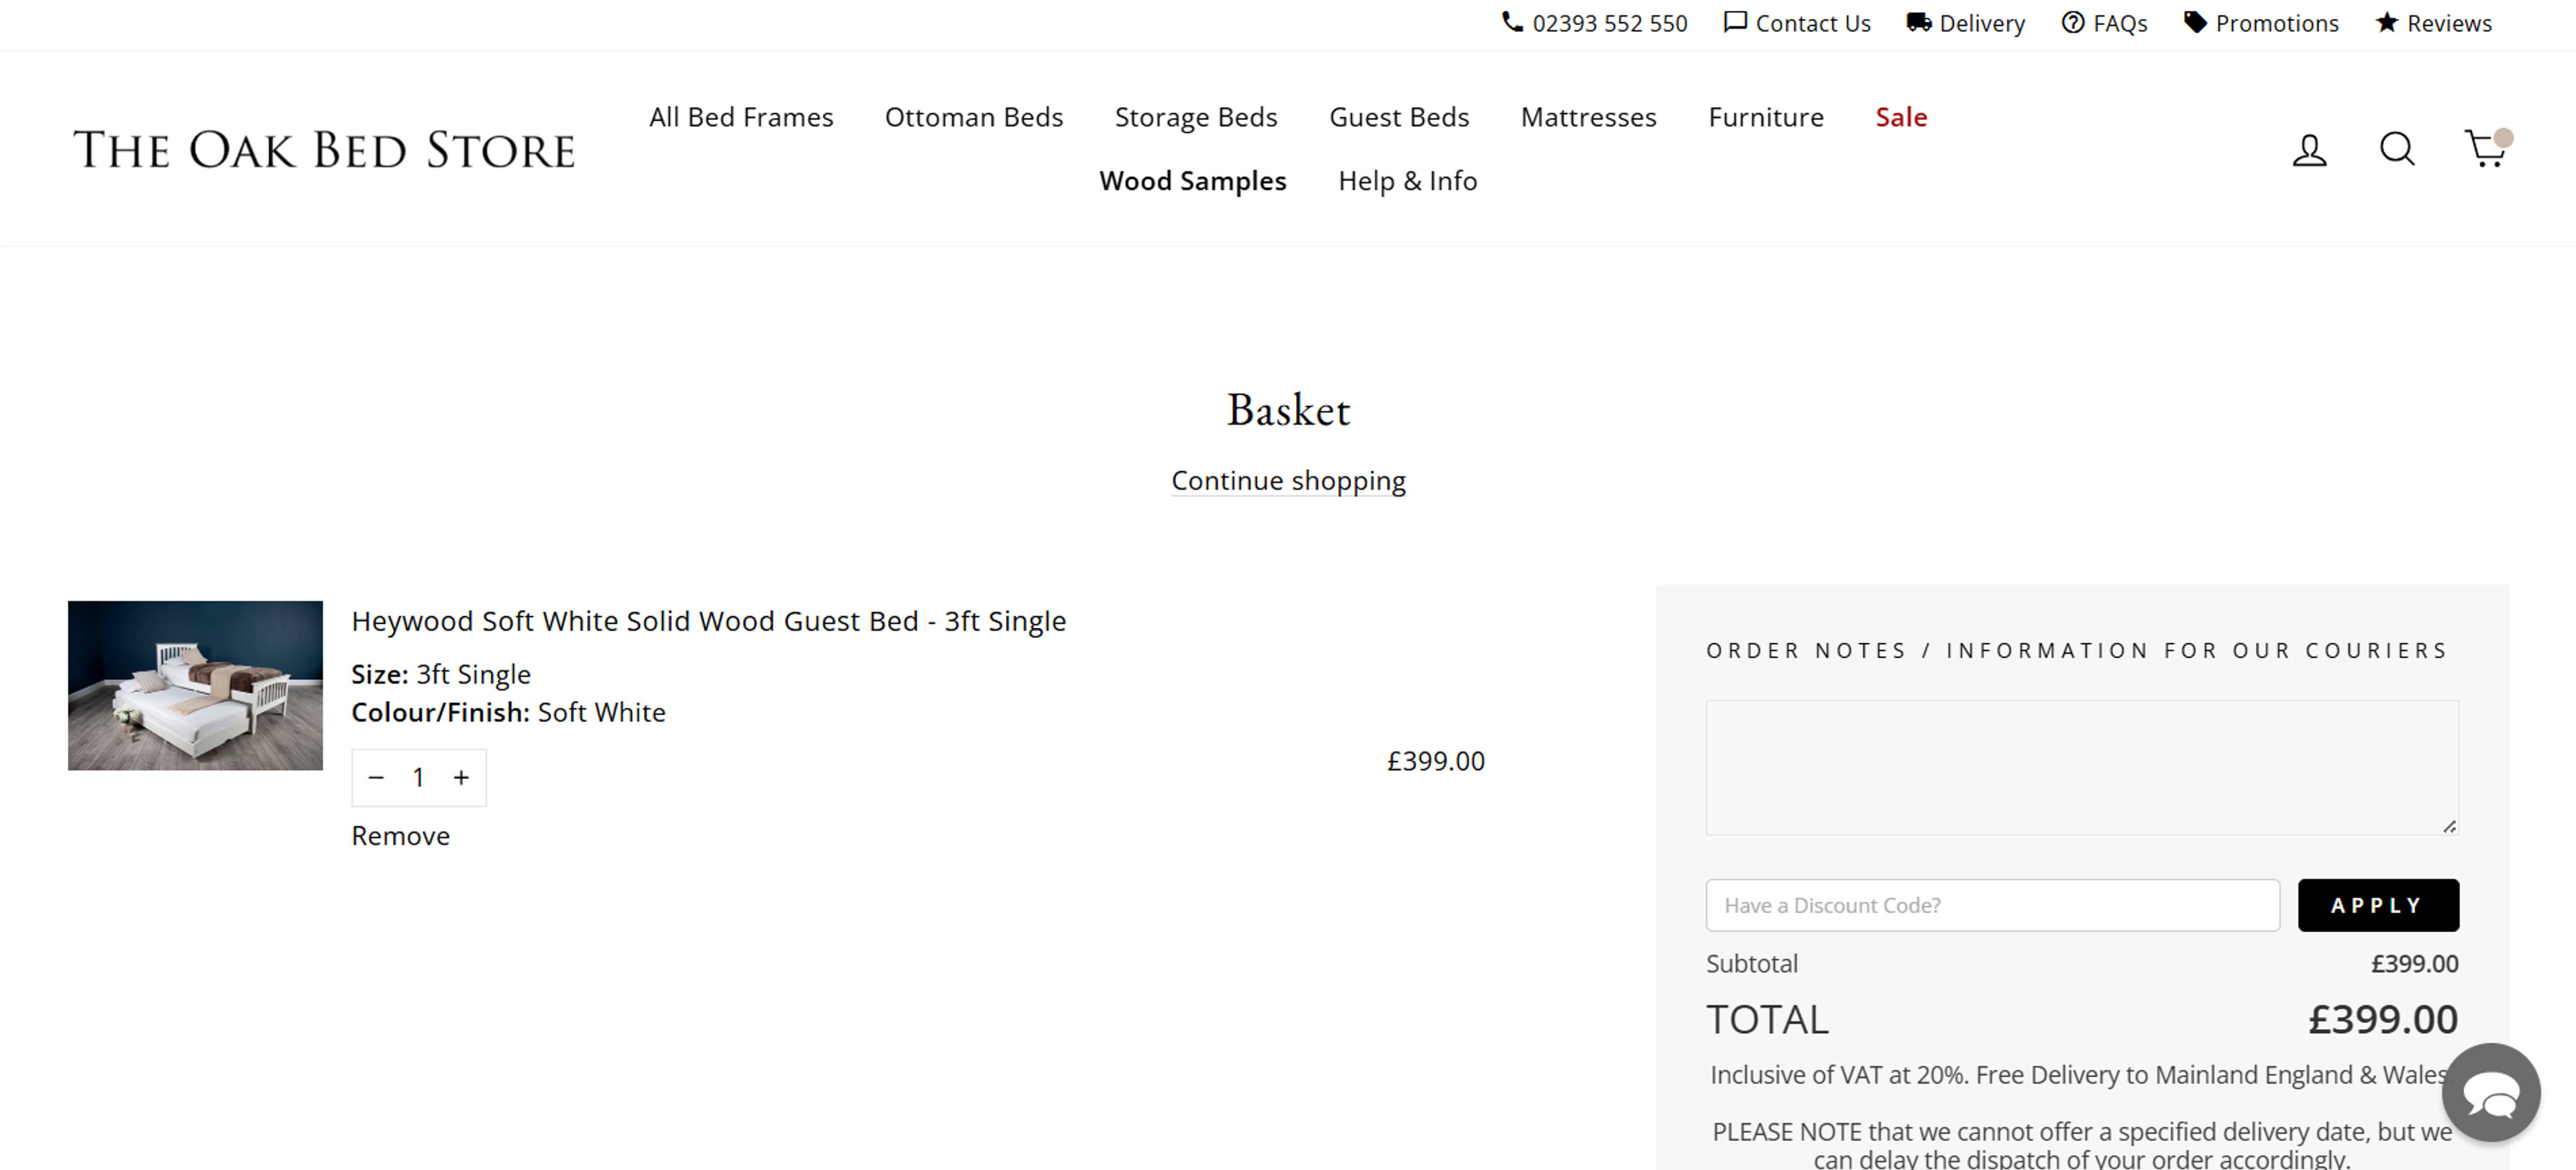Click the Continue shopping link
2576x1170 pixels.
(1288, 481)
